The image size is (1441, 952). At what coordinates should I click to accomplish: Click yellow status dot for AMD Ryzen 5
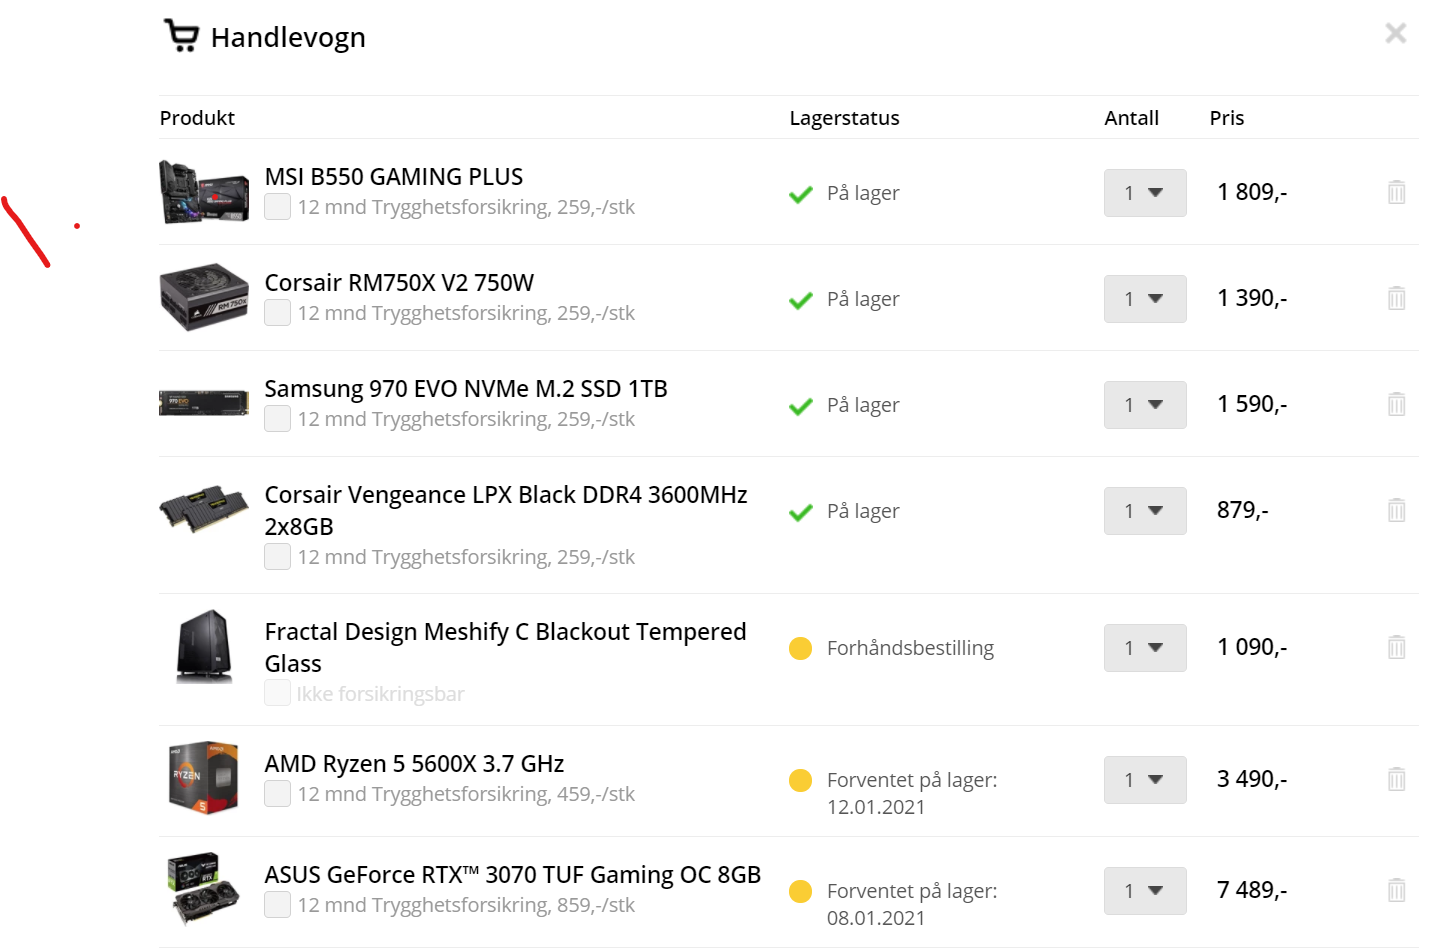[800, 780]
